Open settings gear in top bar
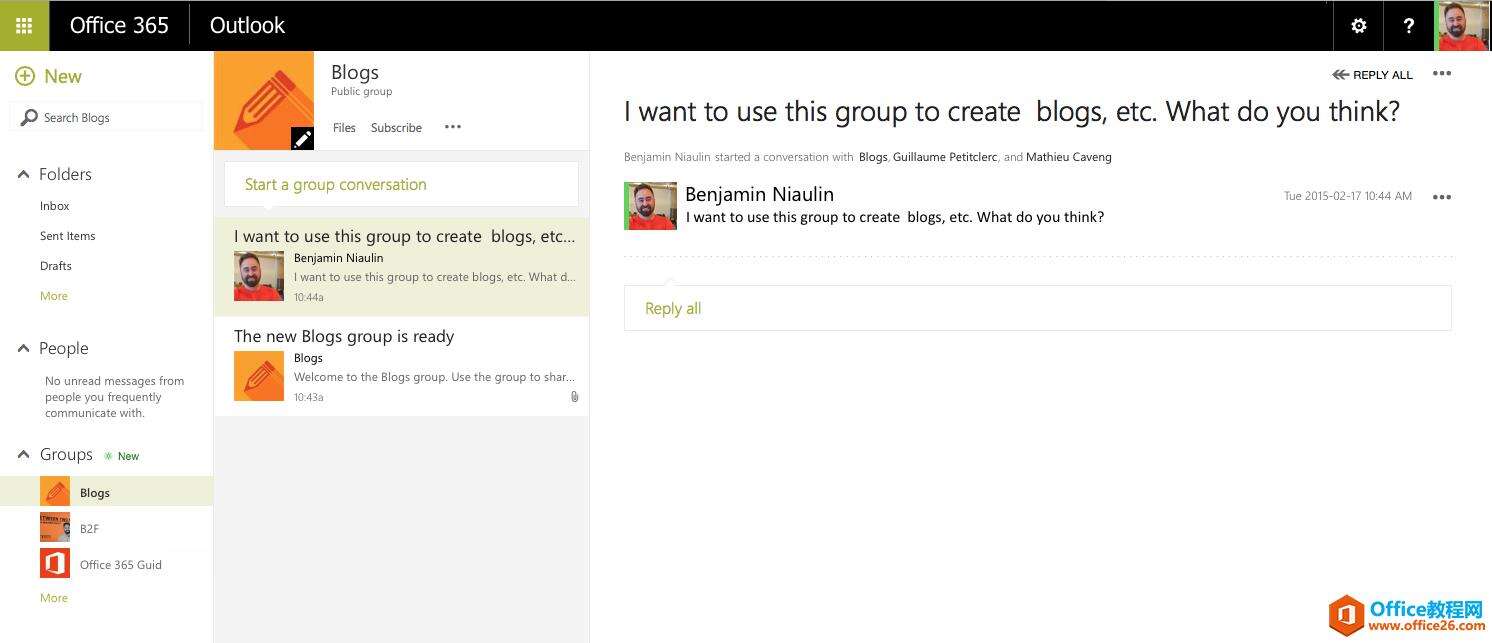 point(1358,26)
